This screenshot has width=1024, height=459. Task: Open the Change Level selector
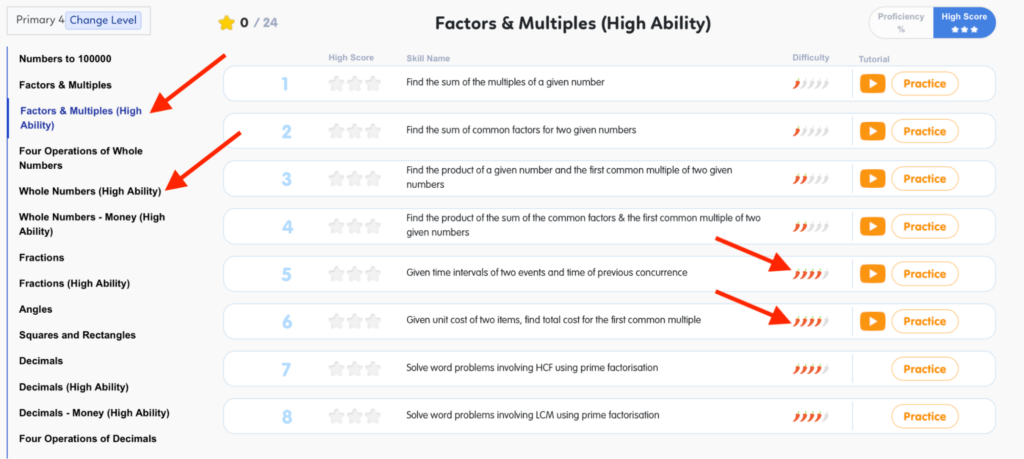coord(105,20)
